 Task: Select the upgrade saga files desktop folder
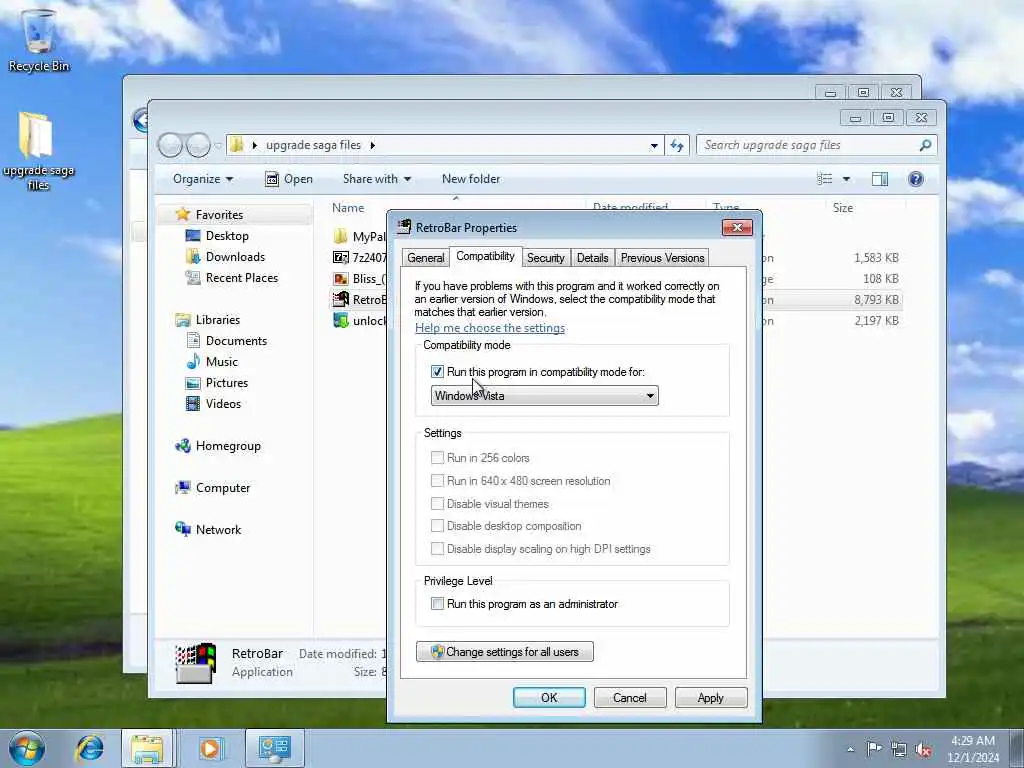click(37, 151)
